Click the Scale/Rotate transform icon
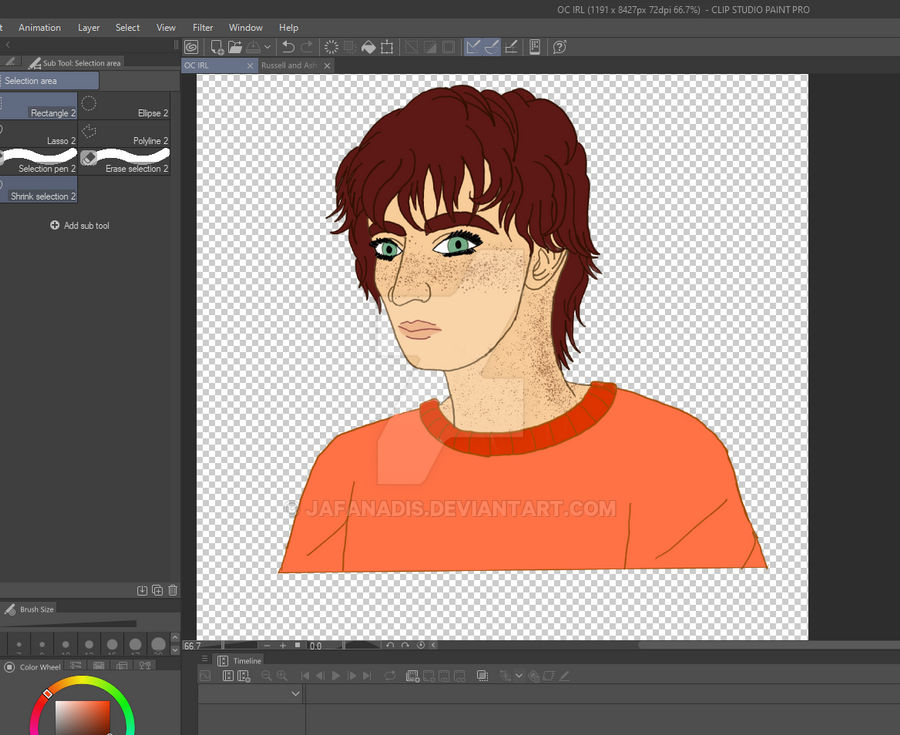Image resolution: width=900 pixels, height=735 pixels. click(x=387, y=47)
